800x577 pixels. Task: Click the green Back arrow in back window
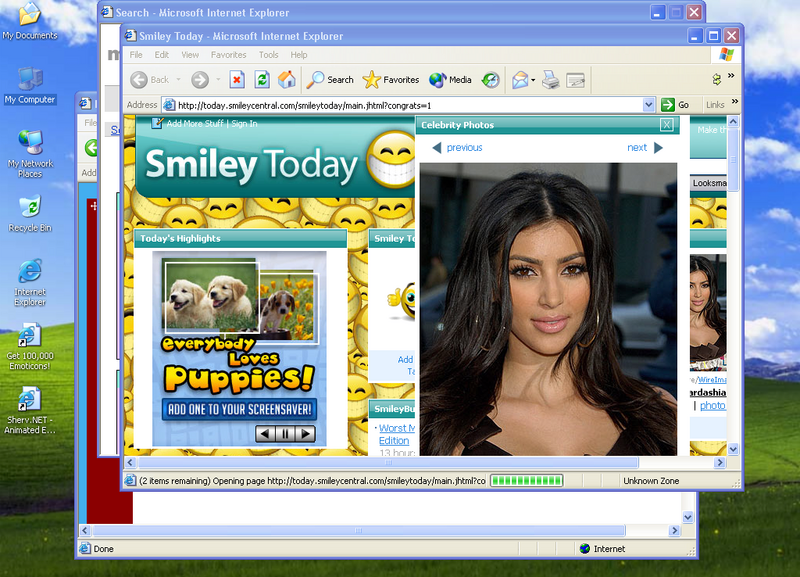tap(91, 148)
